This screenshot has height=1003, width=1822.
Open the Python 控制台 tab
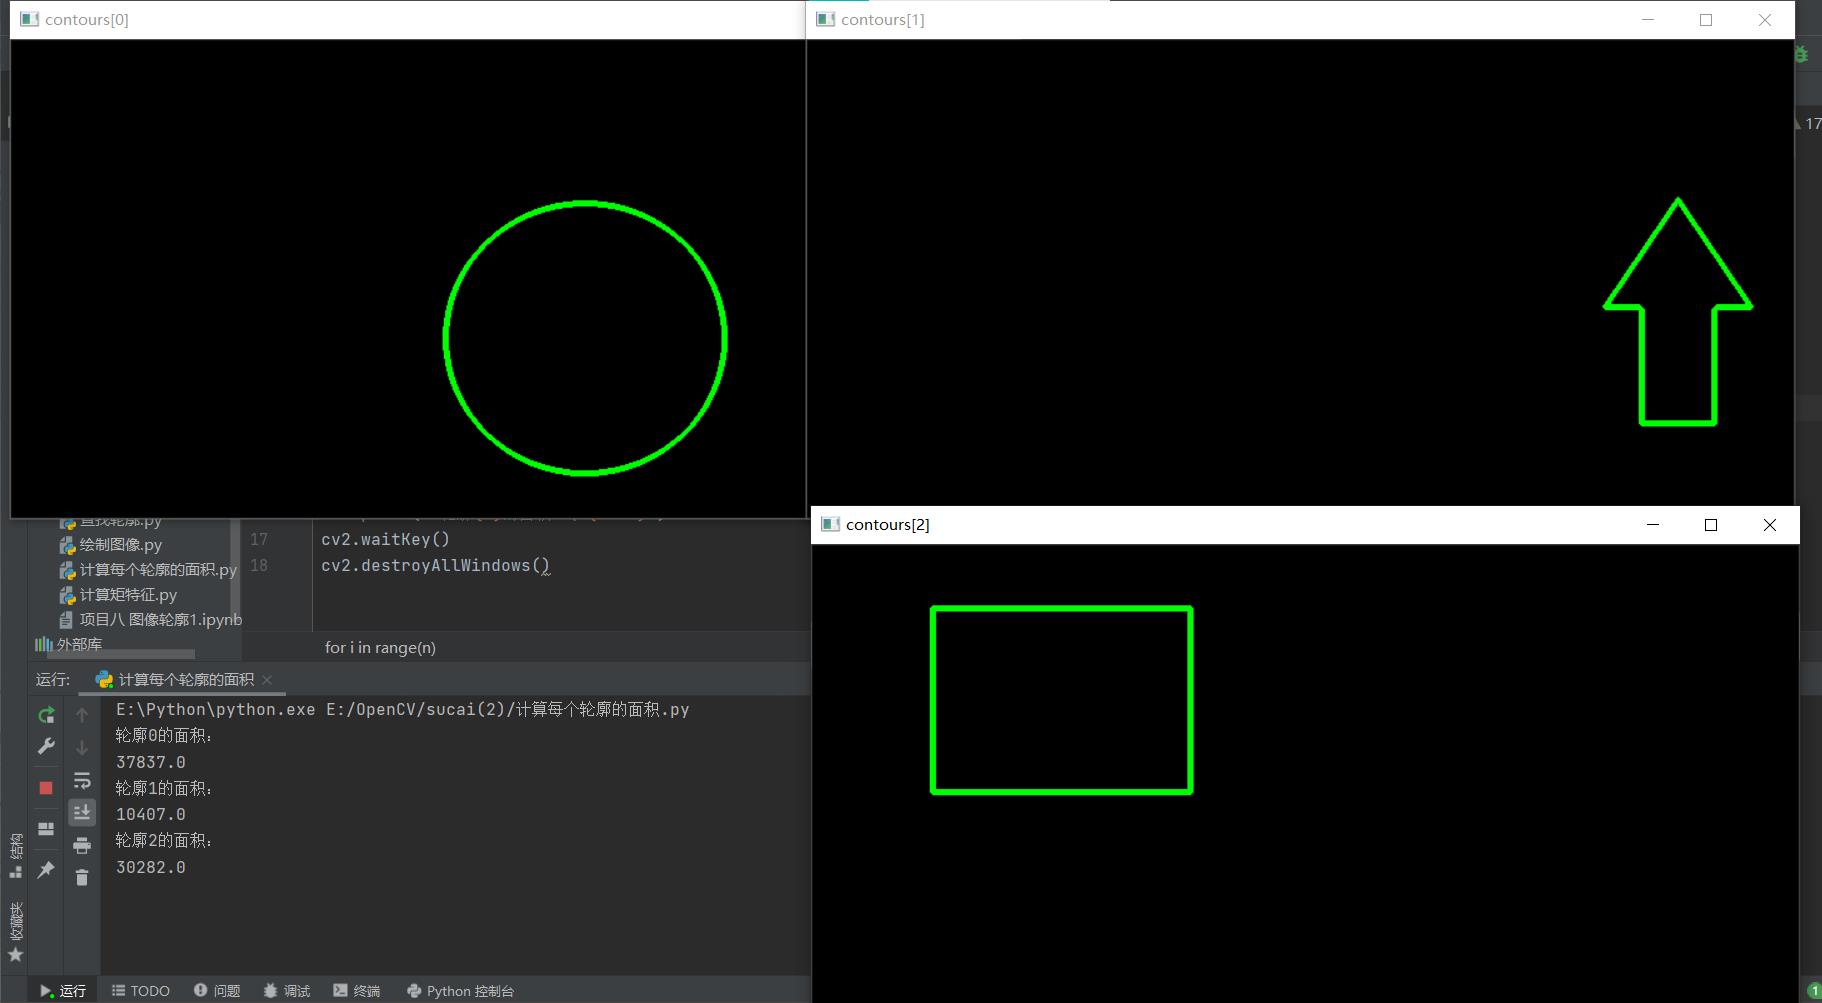click(460, 991)
